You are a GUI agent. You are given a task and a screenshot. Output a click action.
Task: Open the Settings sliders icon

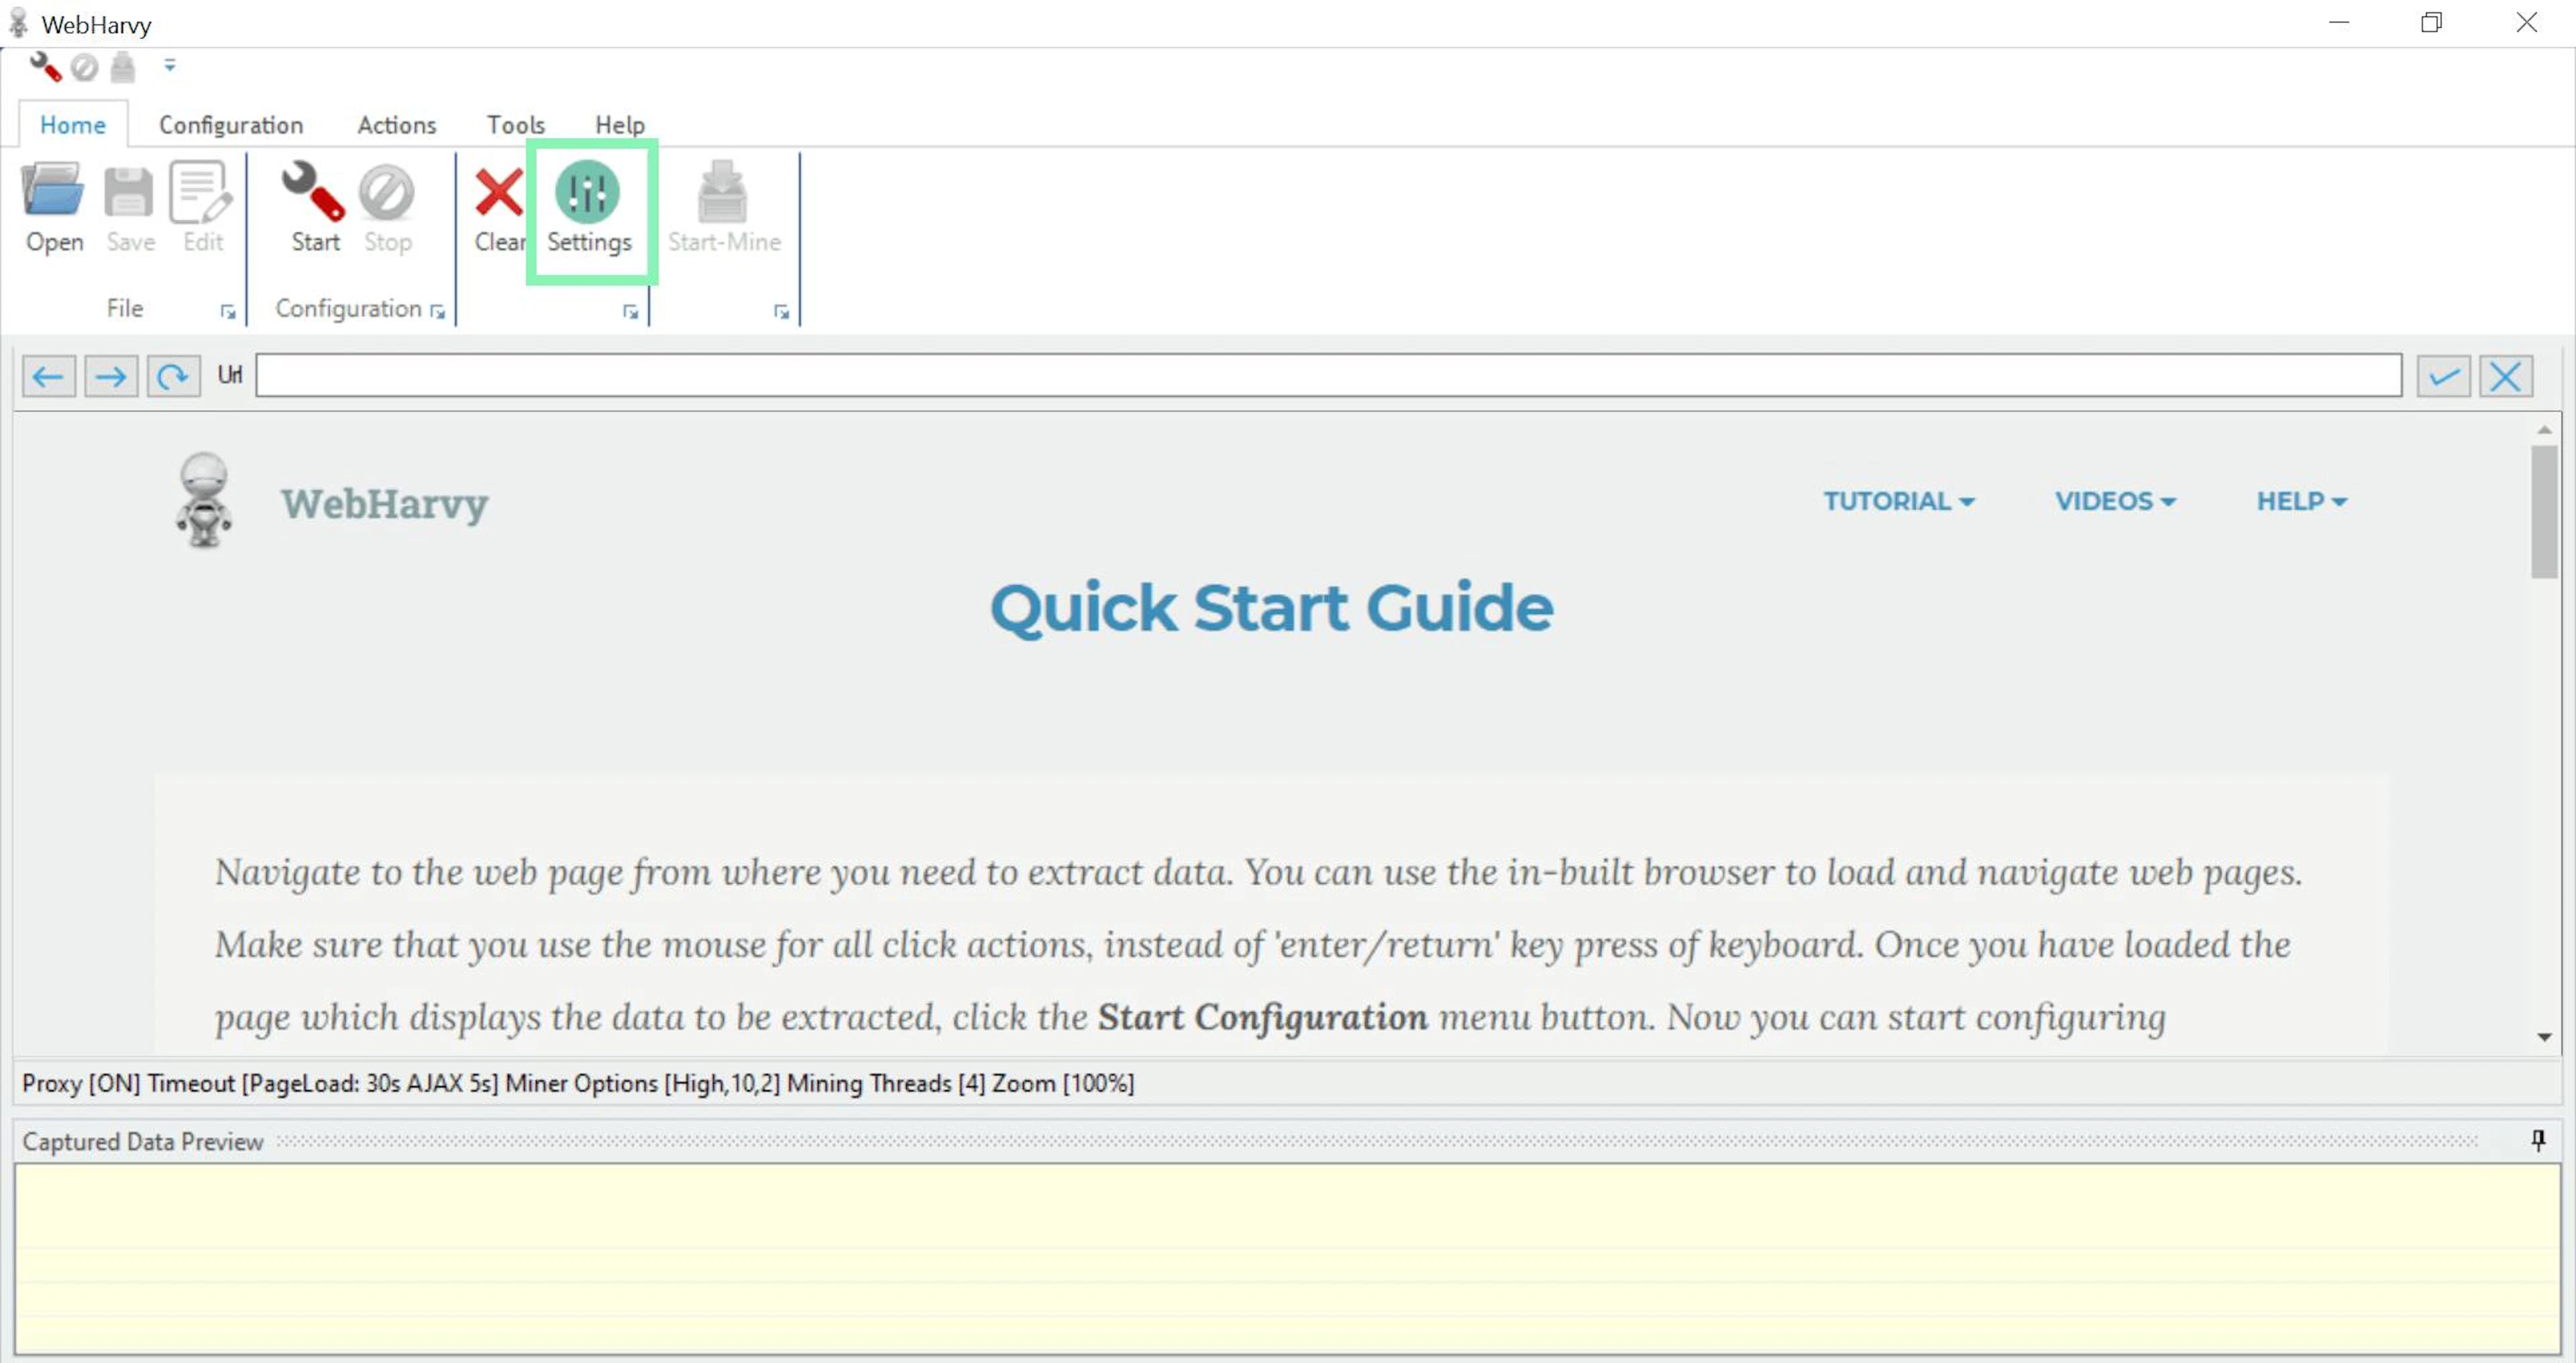coord(588,191)
